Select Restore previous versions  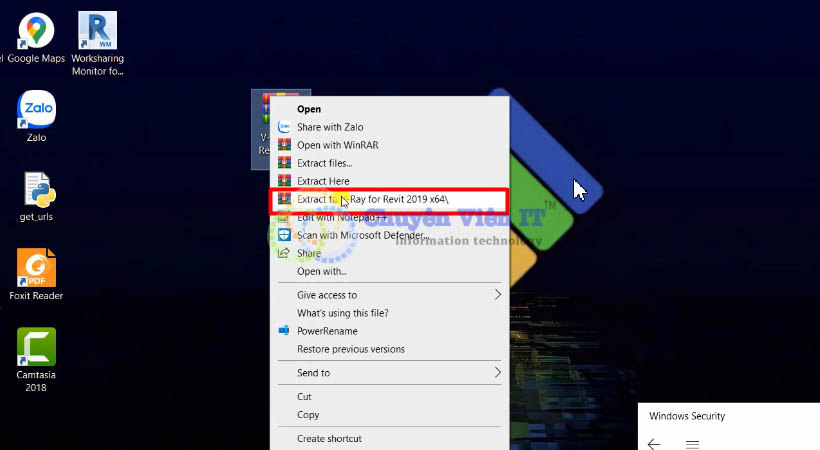(x=350, y=349)
